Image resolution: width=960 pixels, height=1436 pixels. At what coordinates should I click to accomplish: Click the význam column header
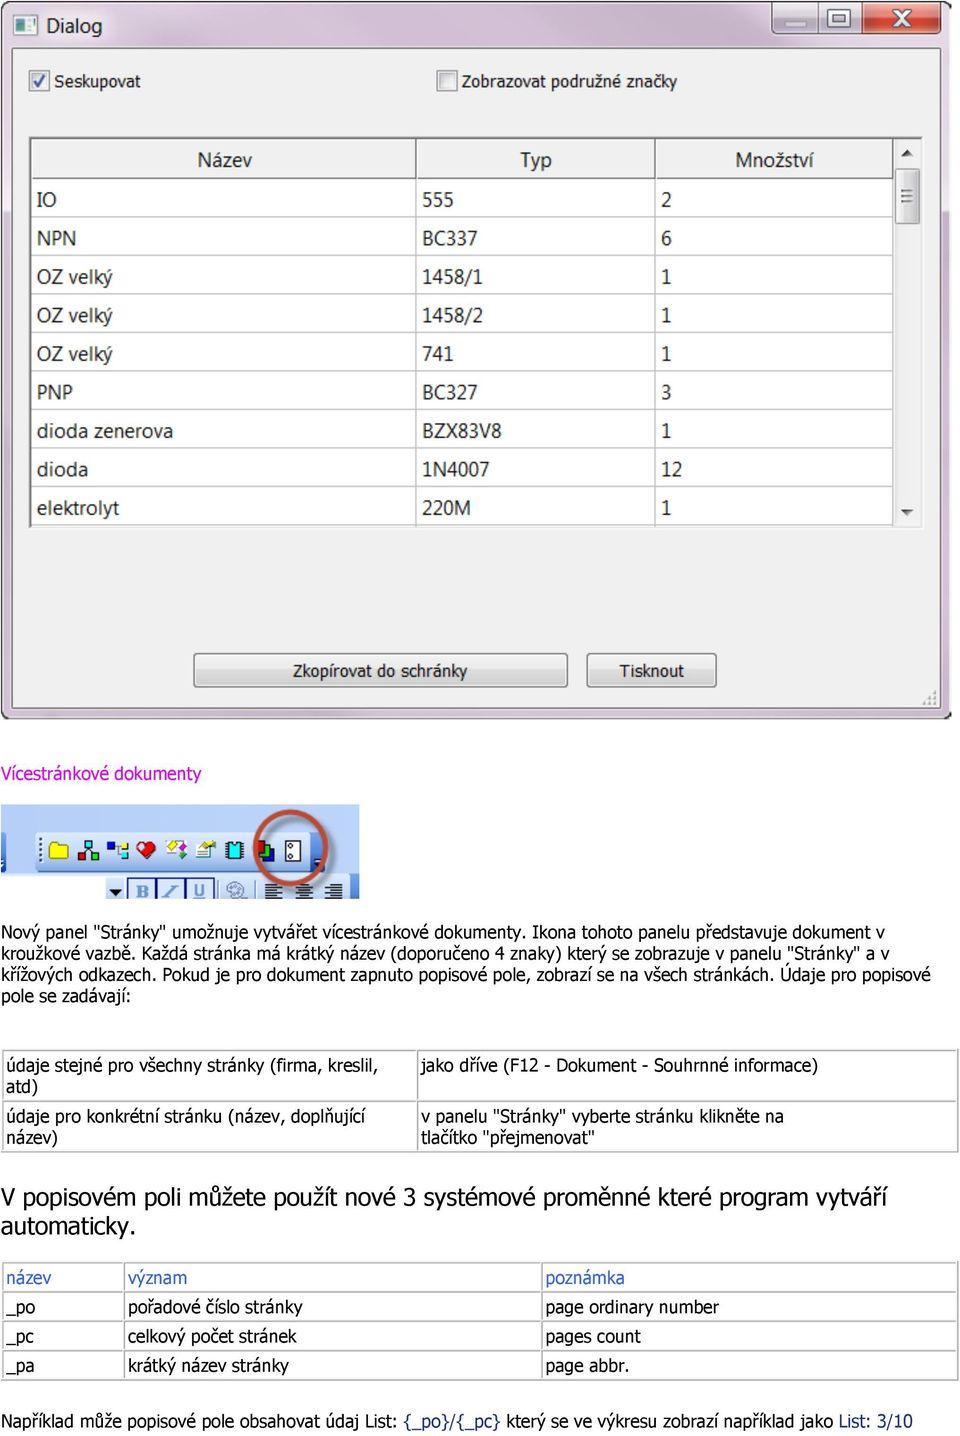click(x=333, y=1277)
